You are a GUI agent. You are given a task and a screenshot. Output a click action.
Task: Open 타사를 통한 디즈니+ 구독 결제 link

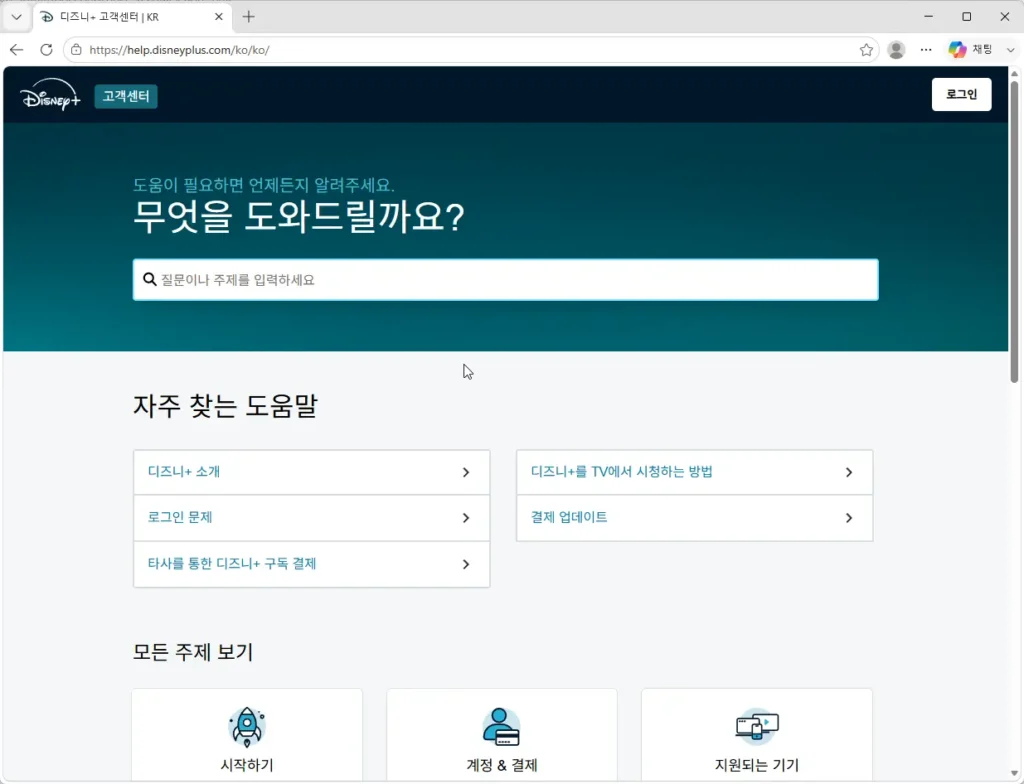pyautogui.click(x=232, y=564)
